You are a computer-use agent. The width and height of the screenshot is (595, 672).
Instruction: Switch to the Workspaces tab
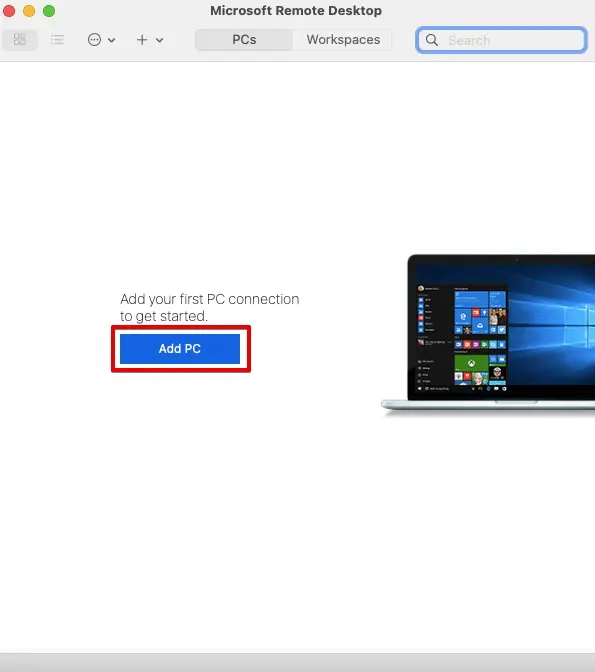pyautogui.click(x=343, y=40)
